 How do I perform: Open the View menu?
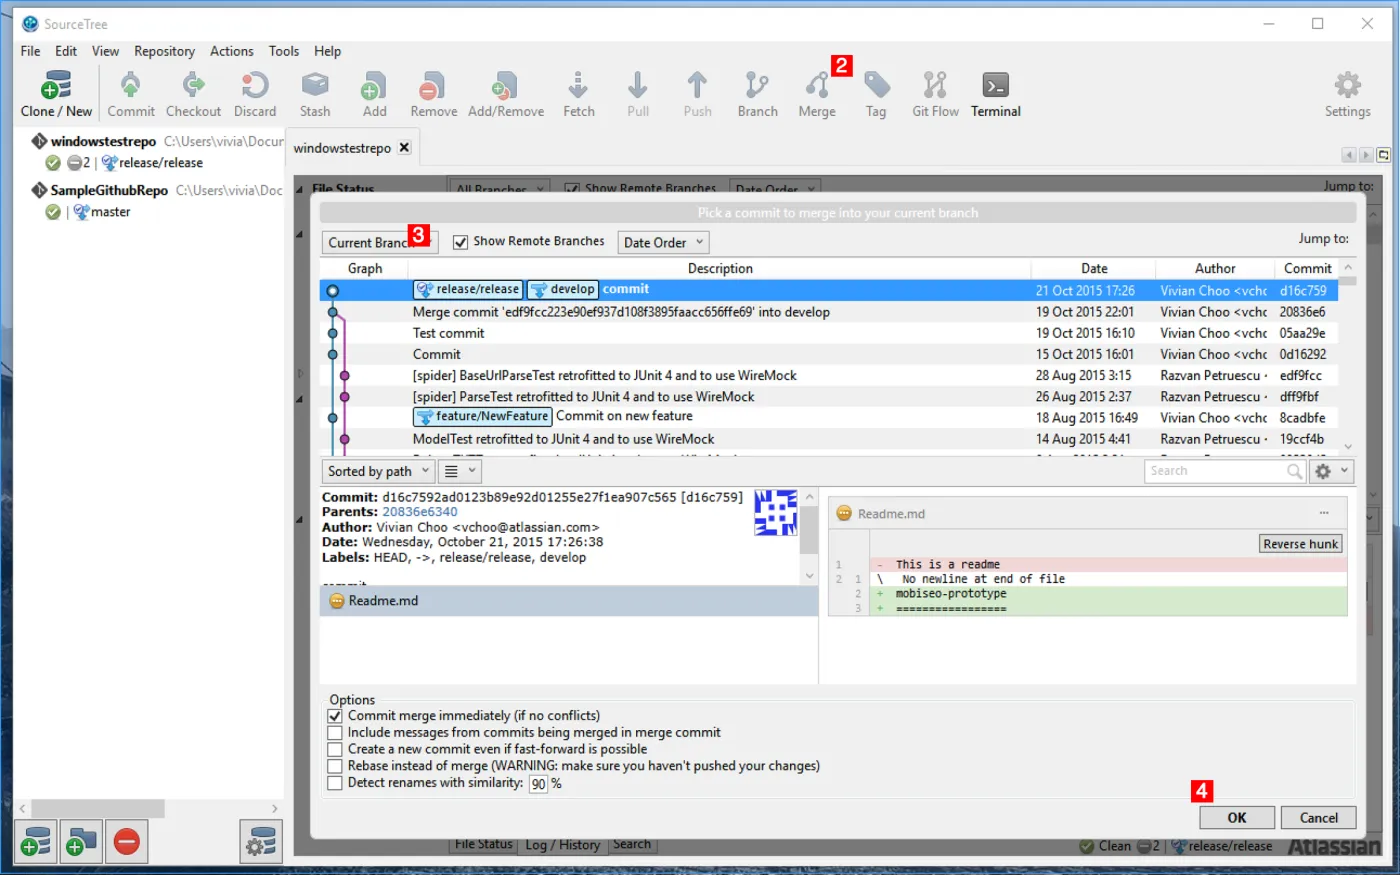click(x=105, y=51)
